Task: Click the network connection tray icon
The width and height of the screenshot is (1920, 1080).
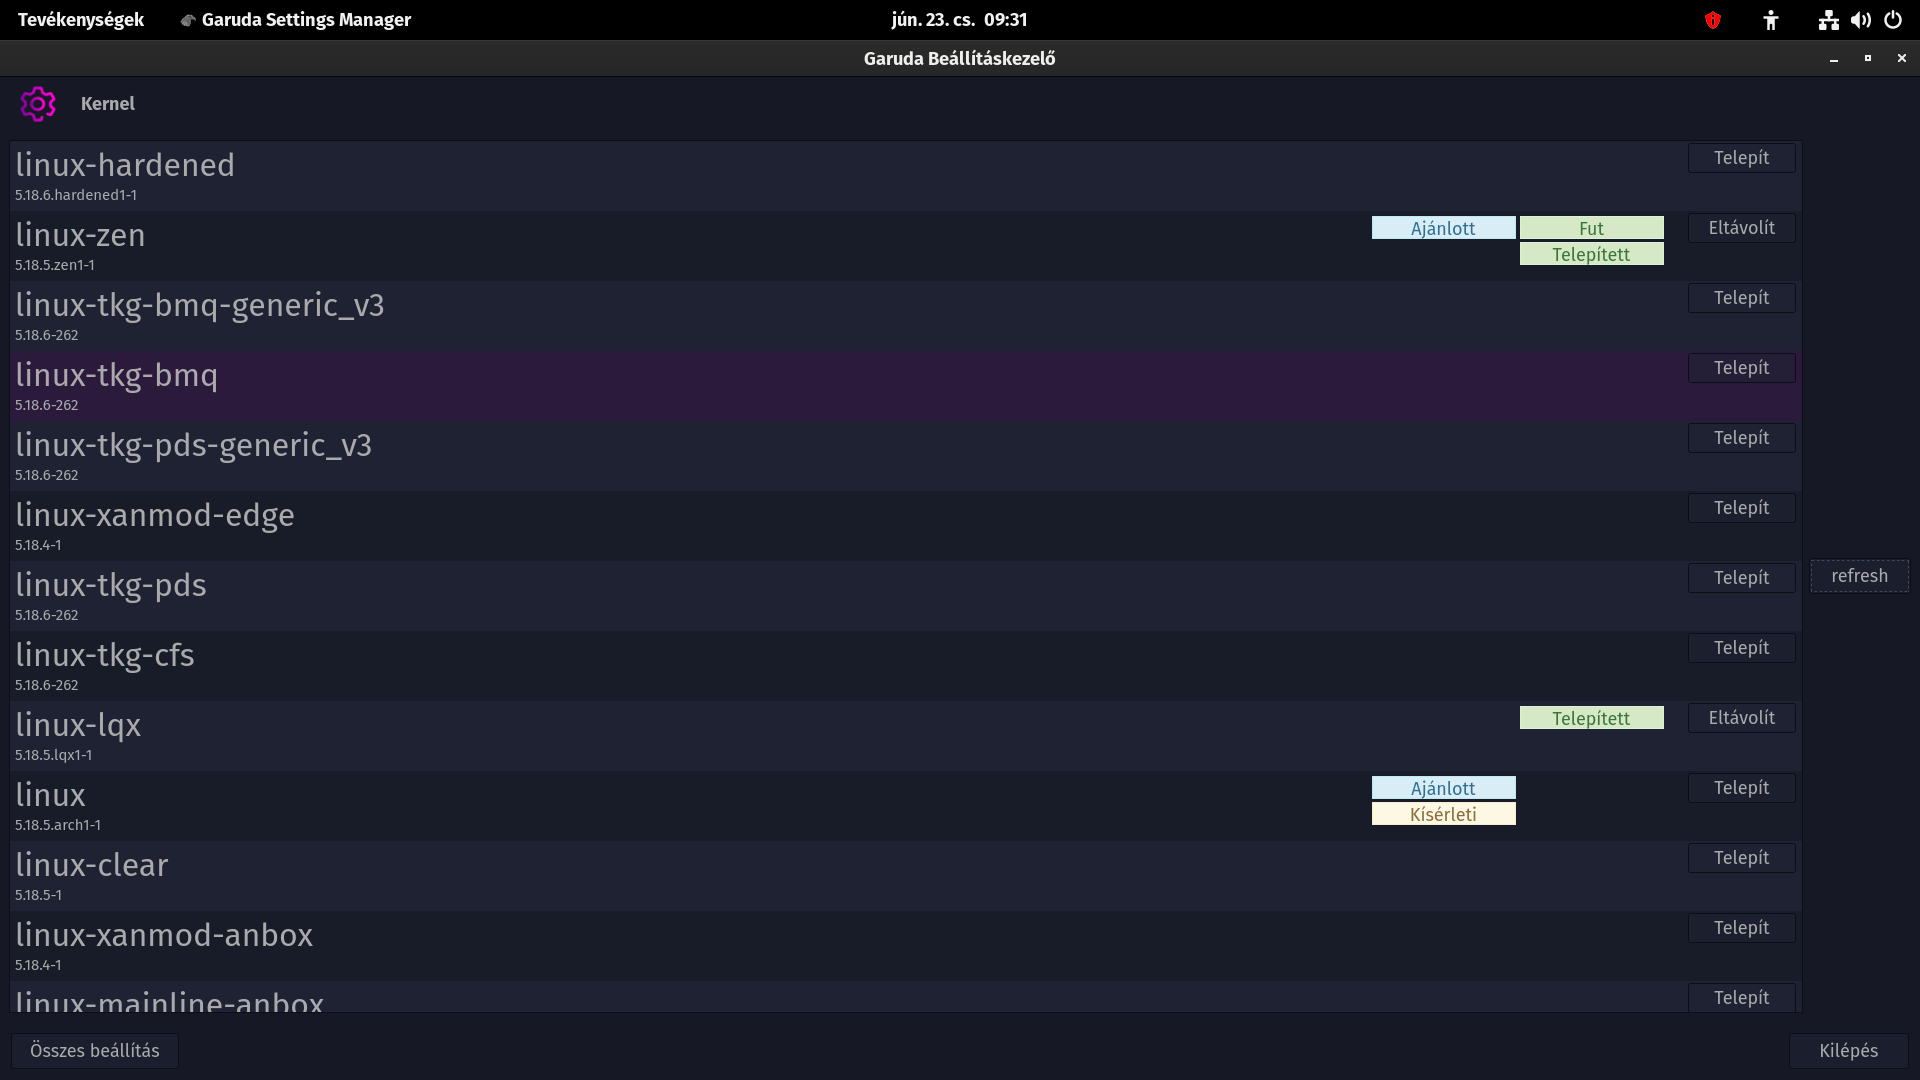Action: pos(1828,20)
